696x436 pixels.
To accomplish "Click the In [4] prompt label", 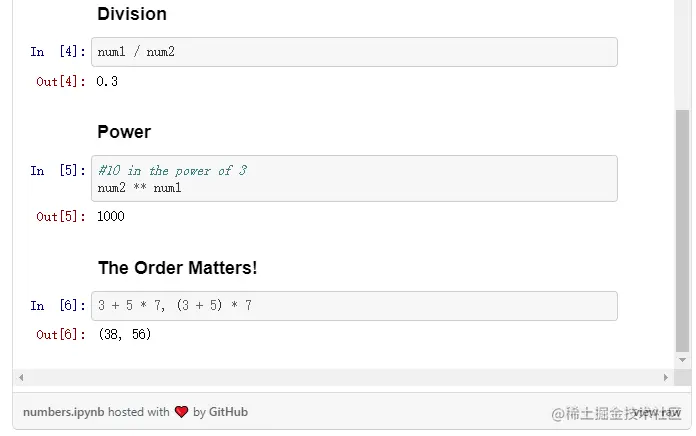I will pos(58,52).
